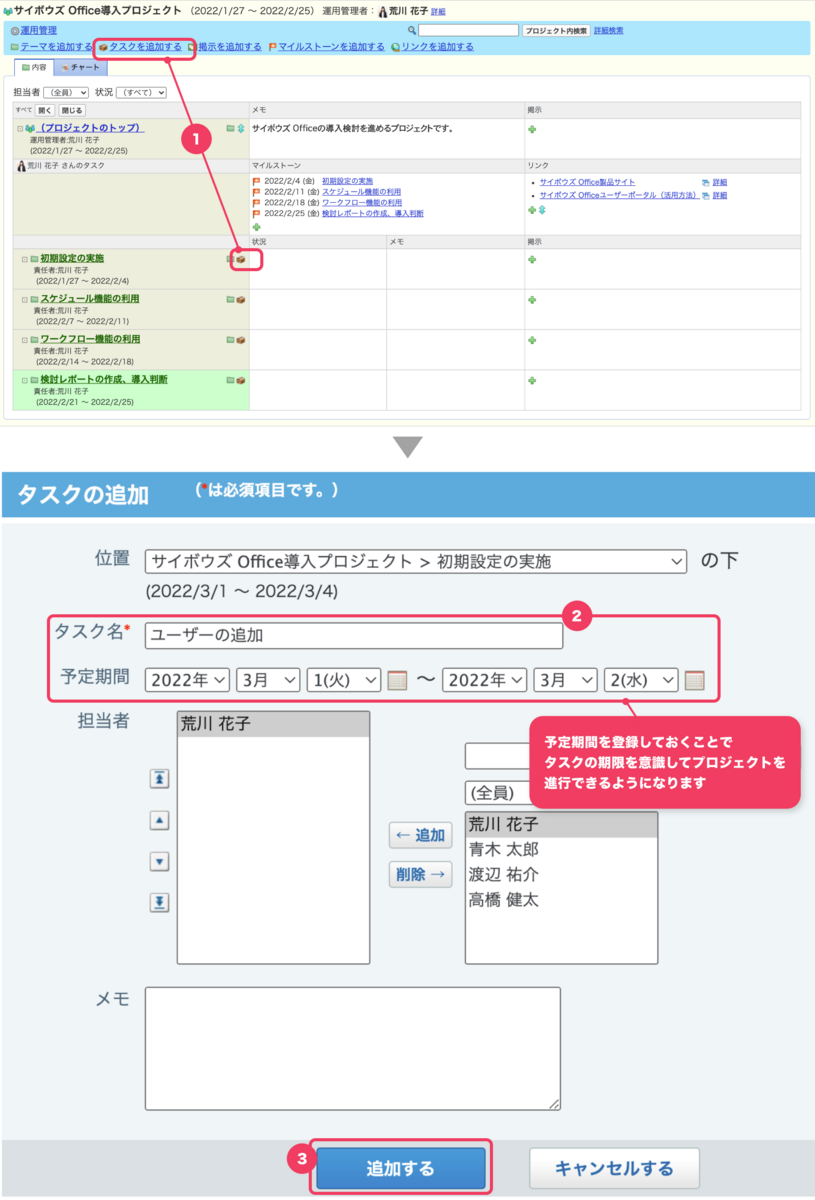Collapse the project top tree row
The height and width of the screenshot is (1200, 815).
[19, 129]
